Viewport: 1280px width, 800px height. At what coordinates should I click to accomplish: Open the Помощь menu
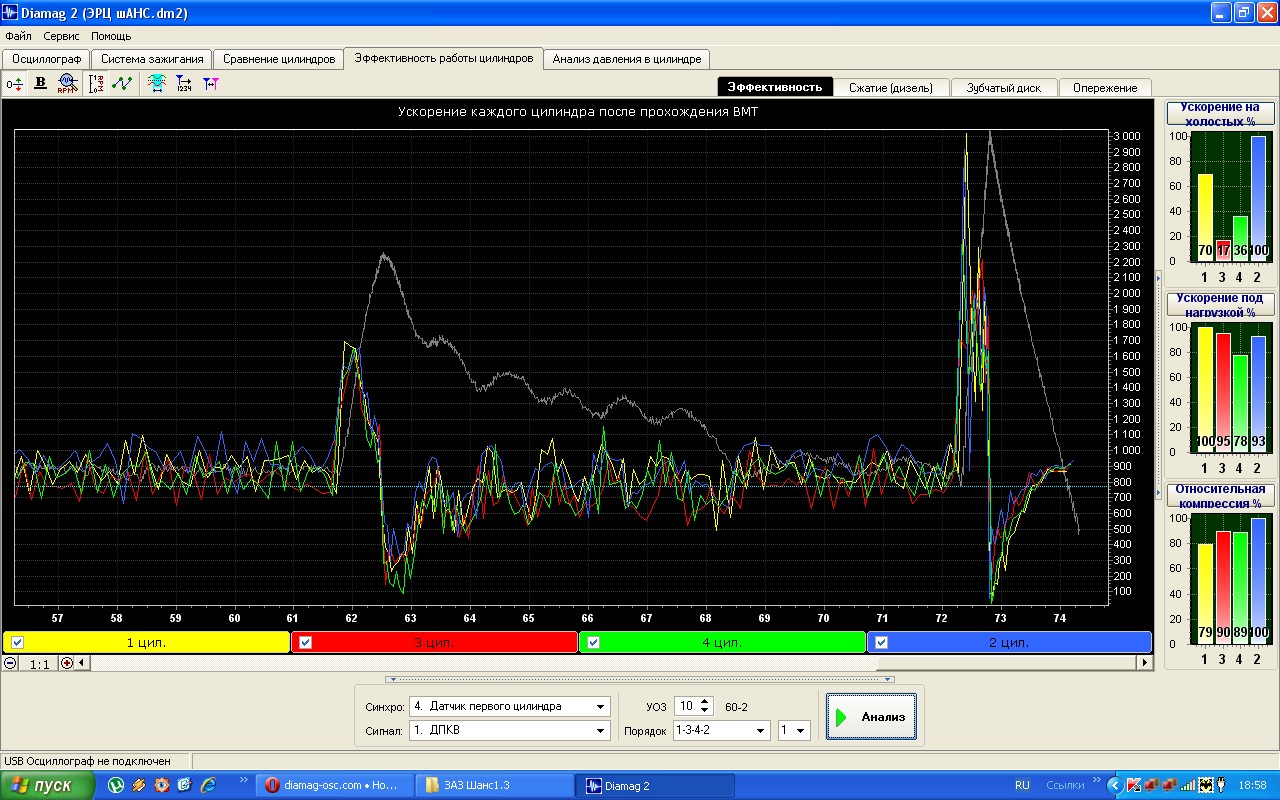(111, 36)
